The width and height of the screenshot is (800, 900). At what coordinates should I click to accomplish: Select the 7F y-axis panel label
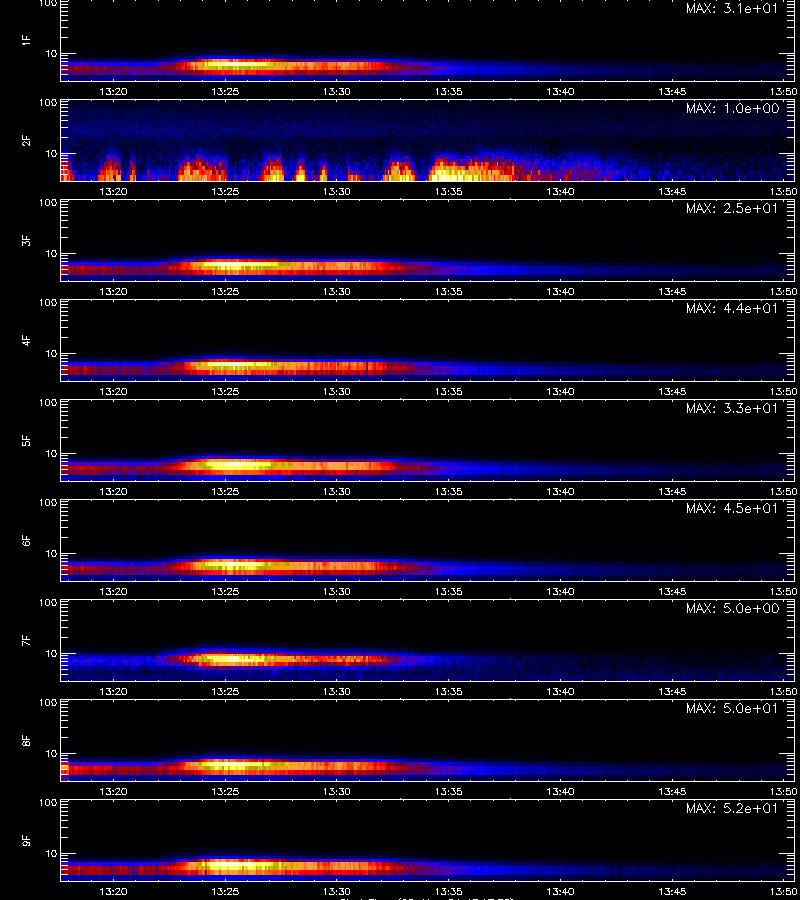[26, 640]
